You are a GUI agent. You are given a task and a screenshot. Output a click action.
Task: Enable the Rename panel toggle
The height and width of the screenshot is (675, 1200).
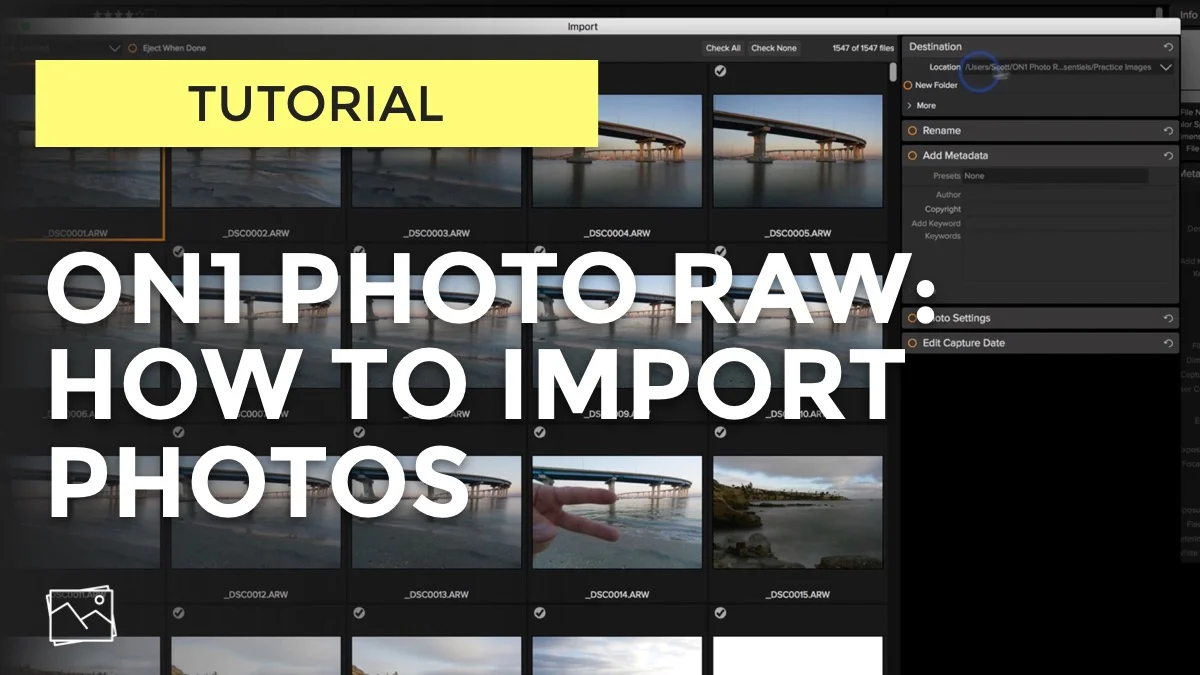click(x=911, y=130)
